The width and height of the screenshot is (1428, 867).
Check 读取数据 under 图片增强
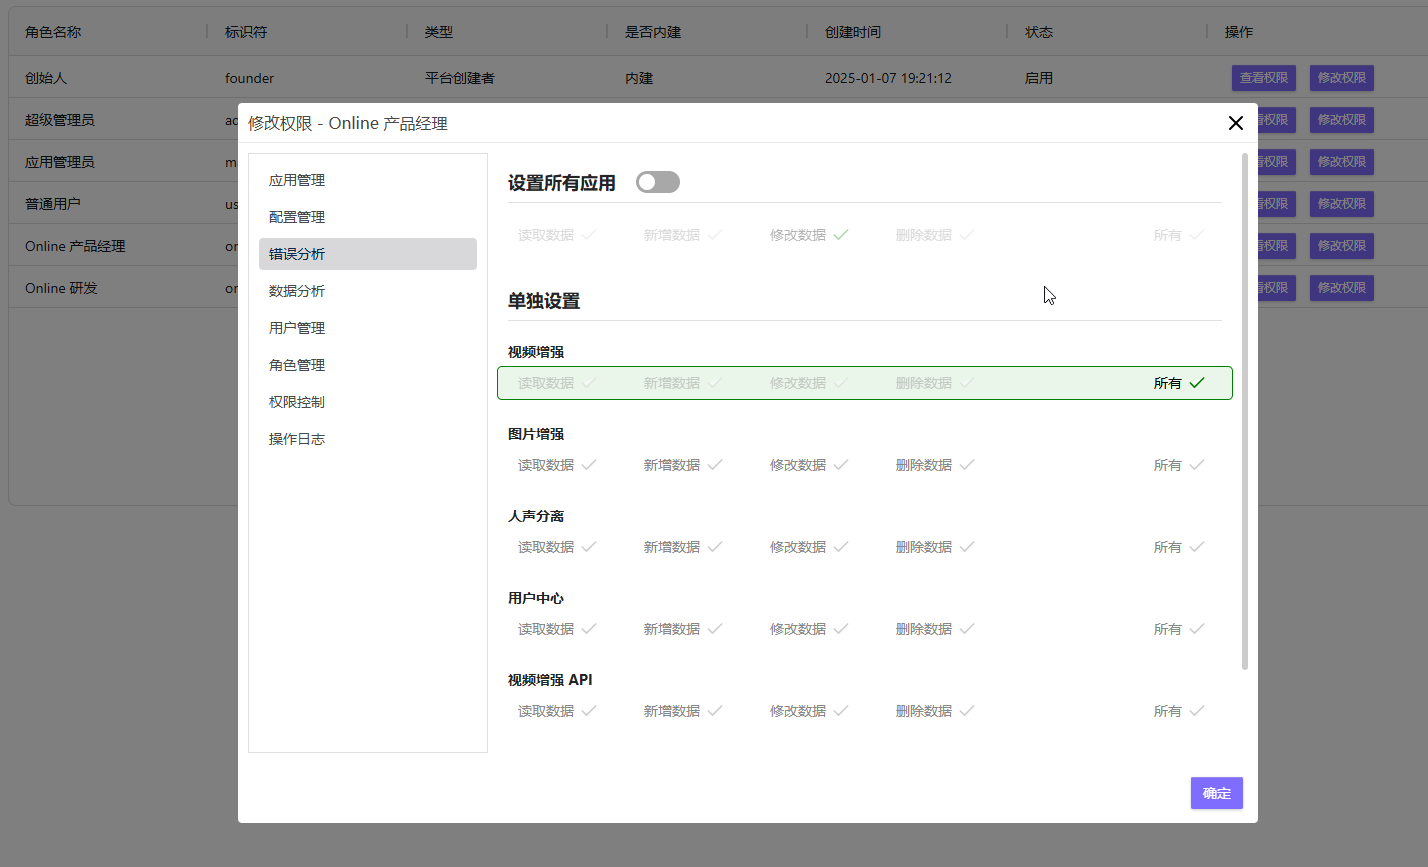tap(556, 465)
